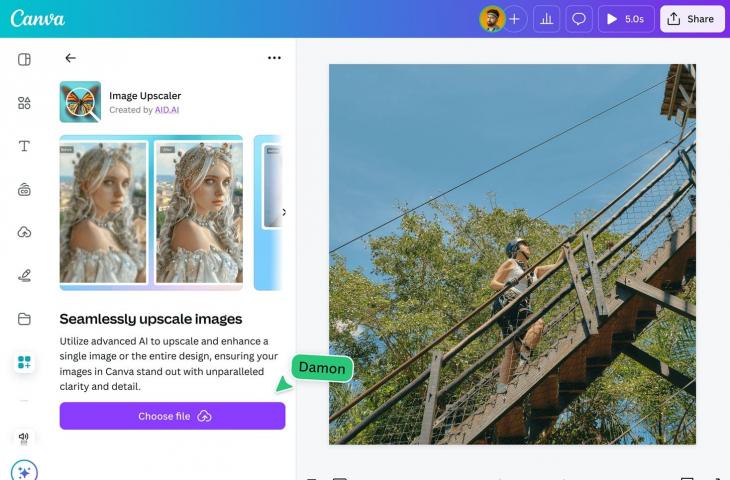
Task: Open the Text tool in sidebar
Action: [24, 146]
